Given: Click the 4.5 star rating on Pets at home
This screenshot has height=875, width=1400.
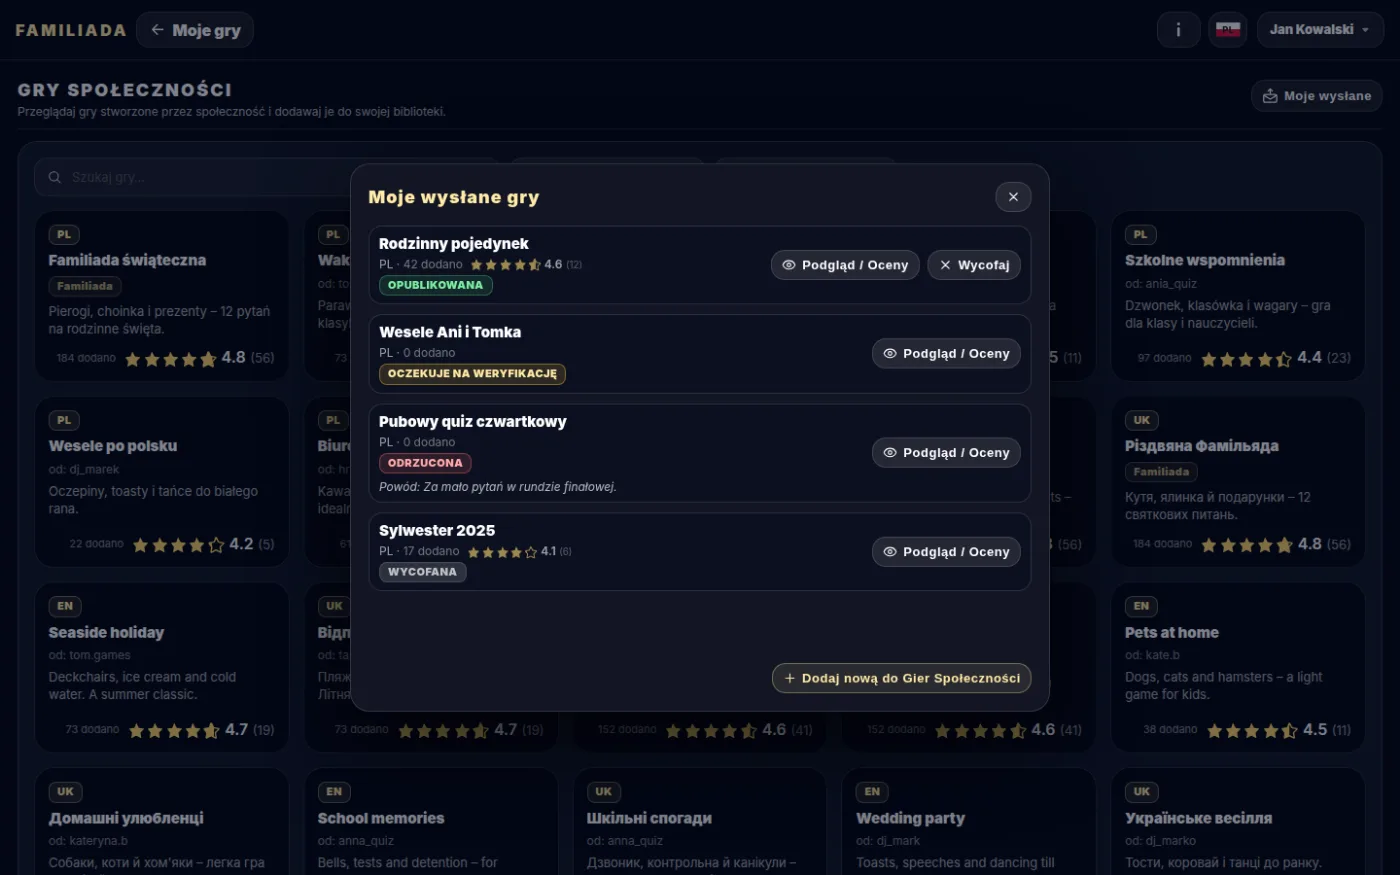Looking at the screenshot, I should coord(1279,730).
